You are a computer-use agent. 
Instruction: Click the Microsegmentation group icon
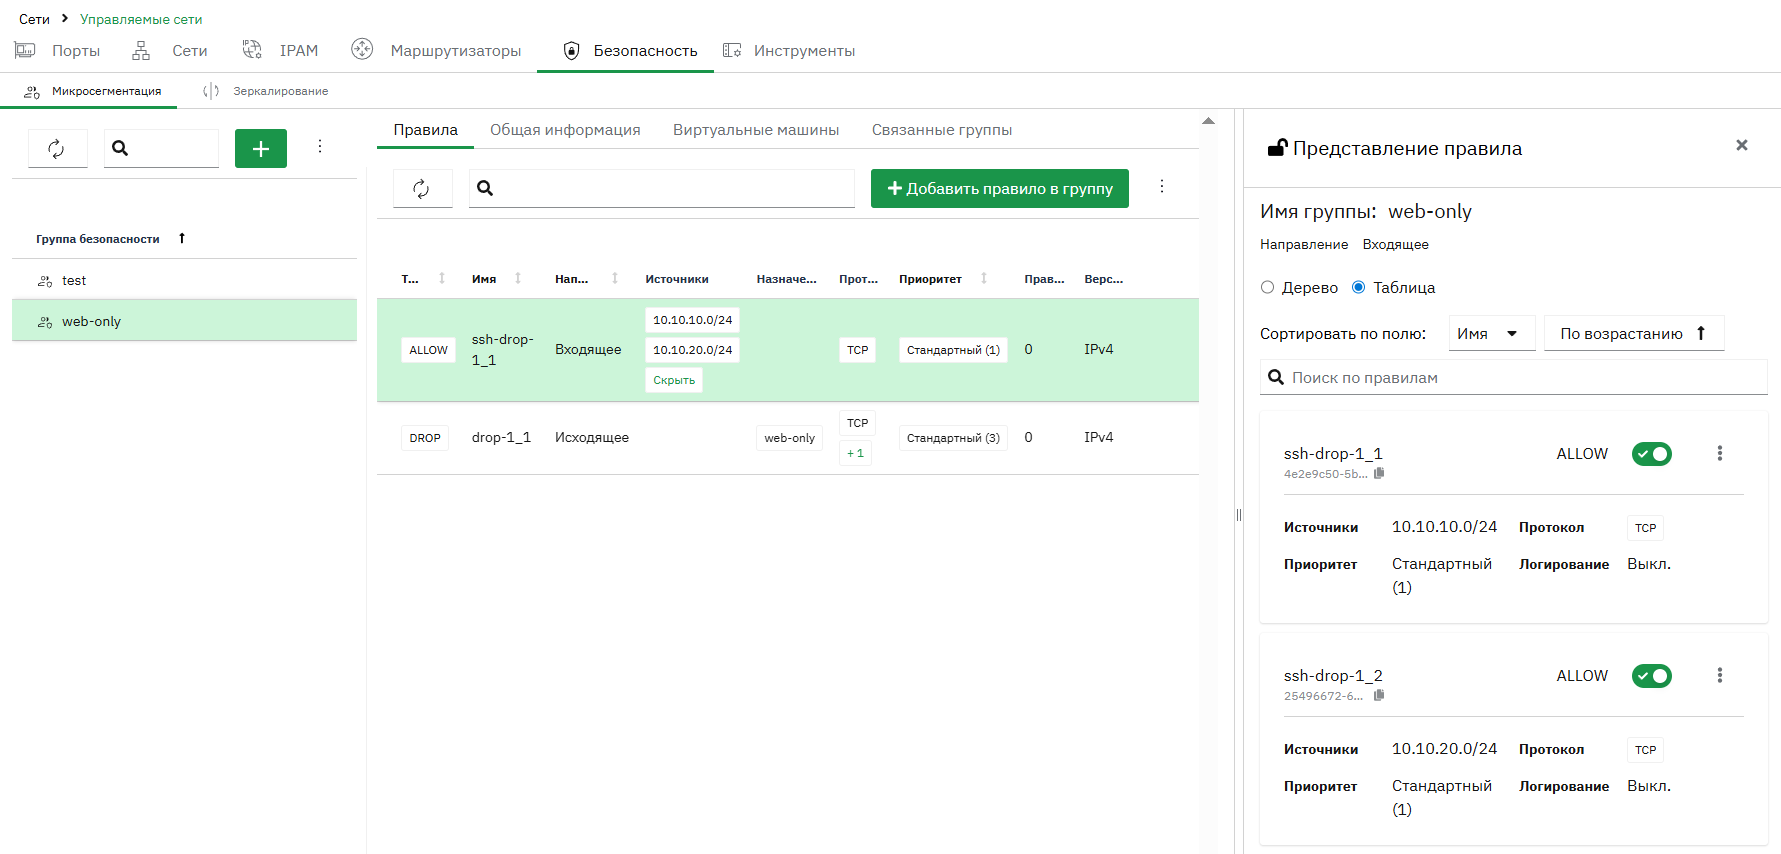32,91
